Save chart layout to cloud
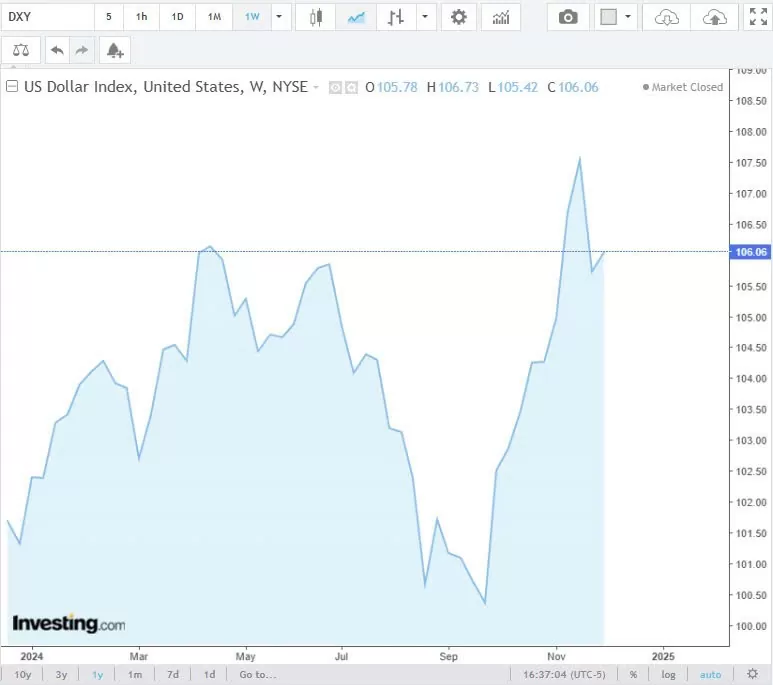Screen dimensions: 773x685 (714, 17)
